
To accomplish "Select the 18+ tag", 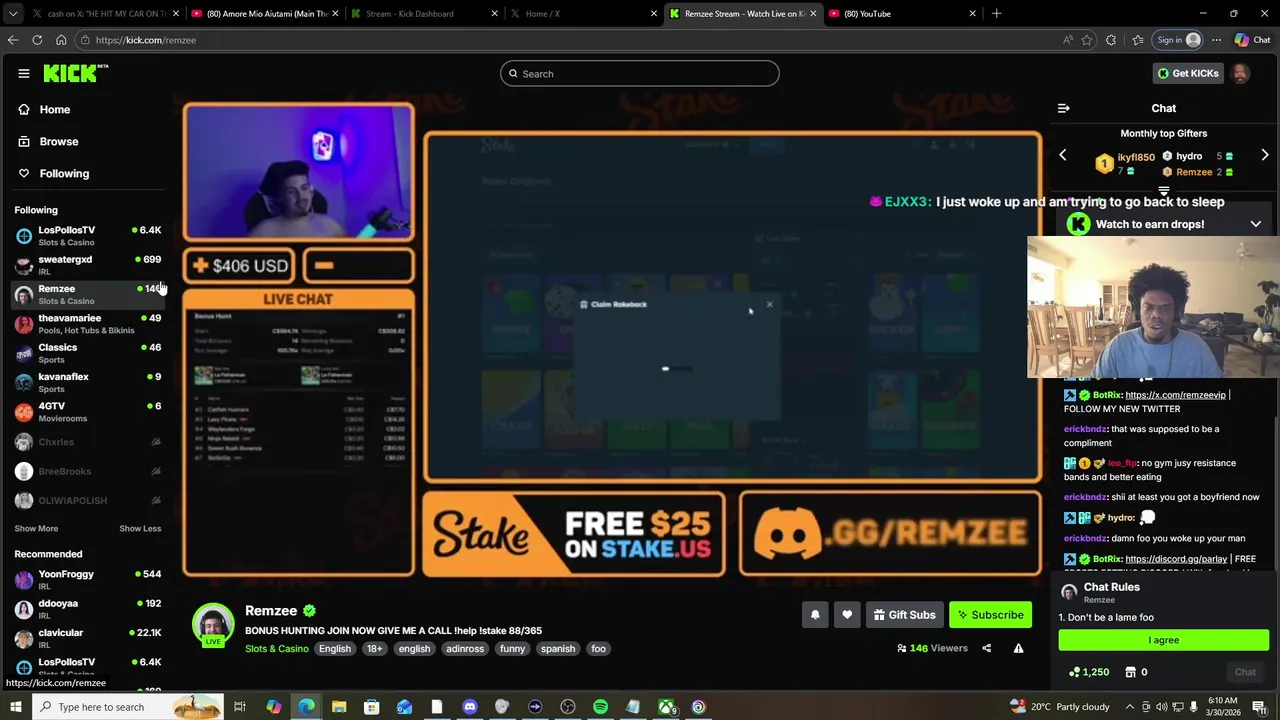I will pos(374,649).
